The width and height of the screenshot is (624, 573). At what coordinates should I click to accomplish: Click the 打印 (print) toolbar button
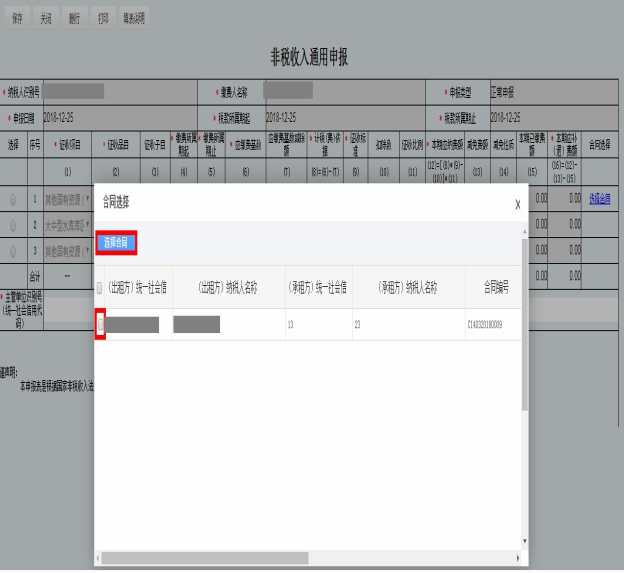click(103, 18)
